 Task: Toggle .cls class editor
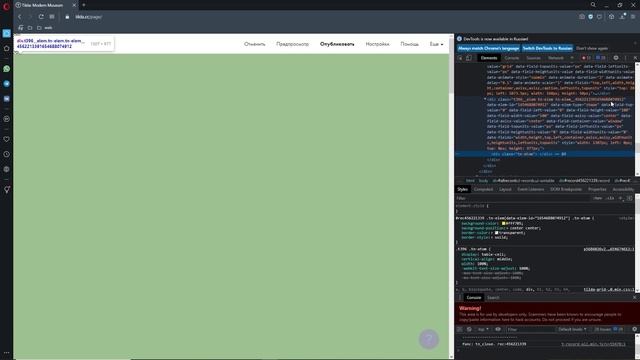pyautogui.click(x=610, y=198)
